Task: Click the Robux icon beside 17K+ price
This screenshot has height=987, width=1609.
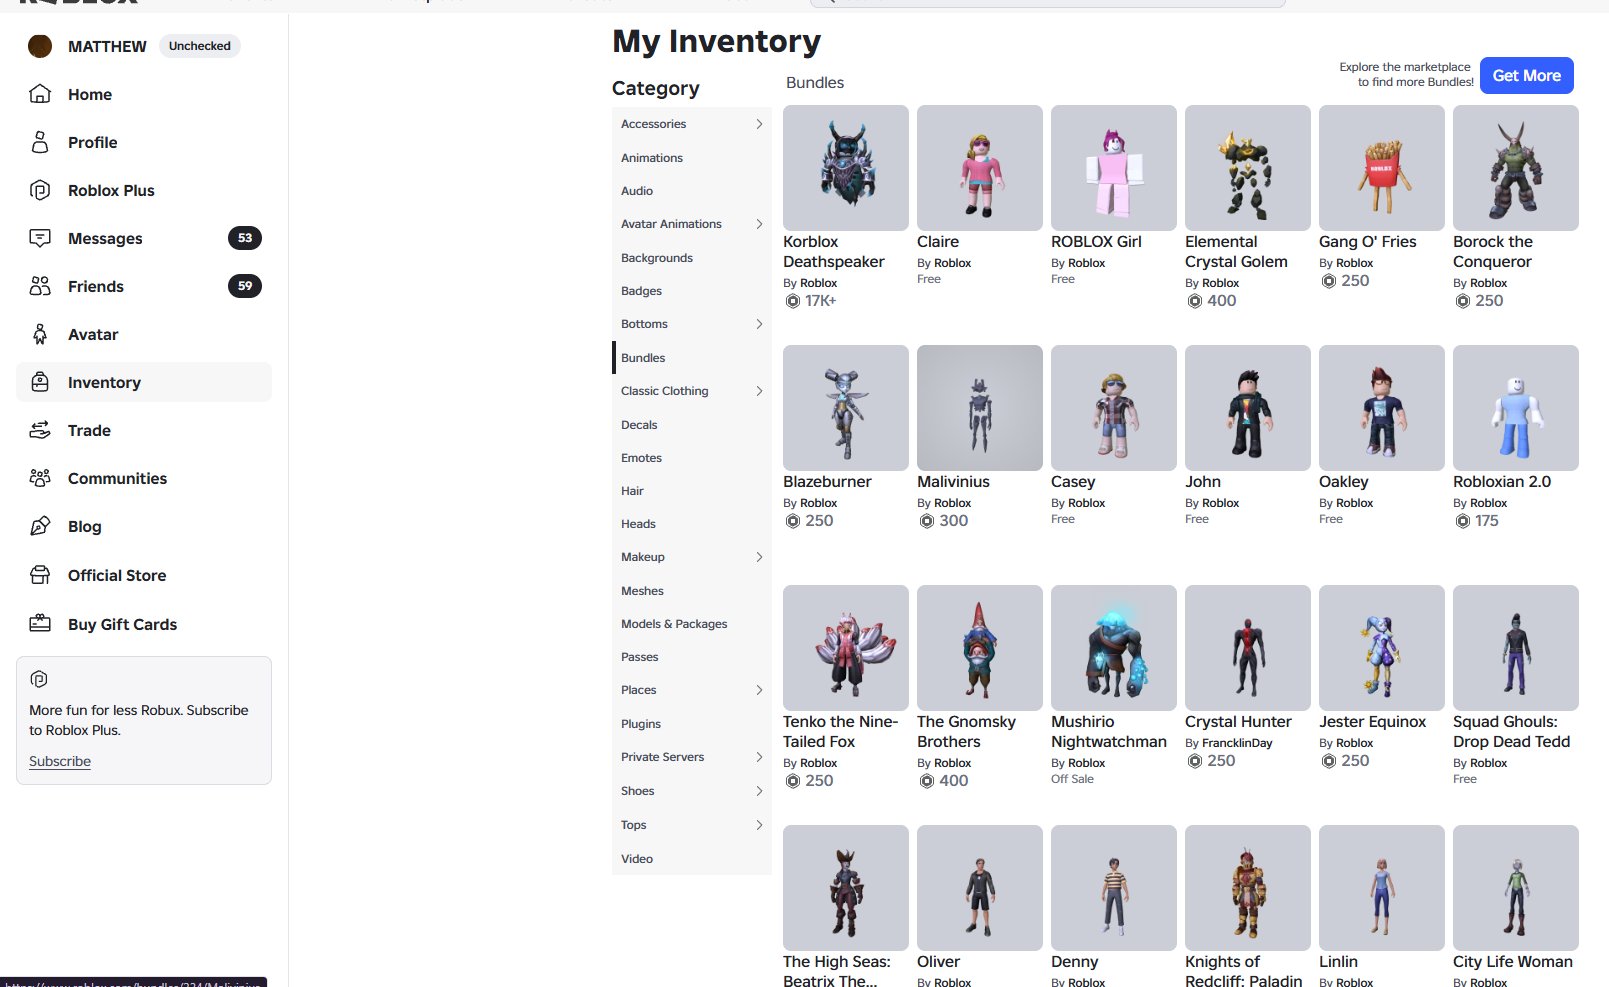Action: point(793,301)
